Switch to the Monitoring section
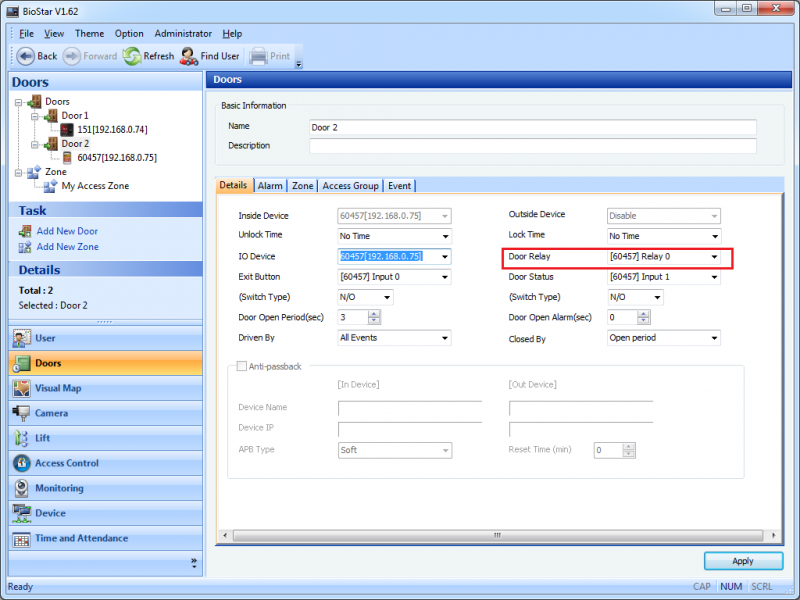 [x=59, y=488]
